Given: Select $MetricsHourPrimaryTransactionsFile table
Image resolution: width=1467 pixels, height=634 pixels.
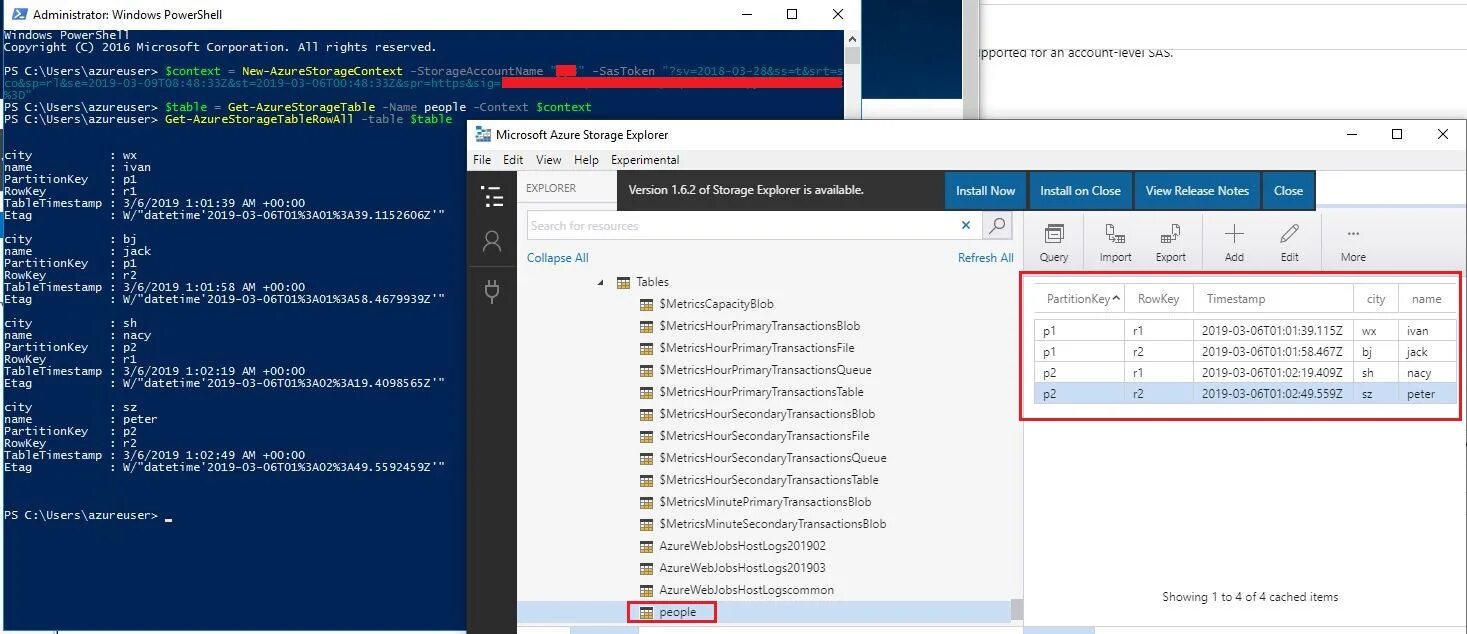Looking at the screenshot, I should pos(756,348).
